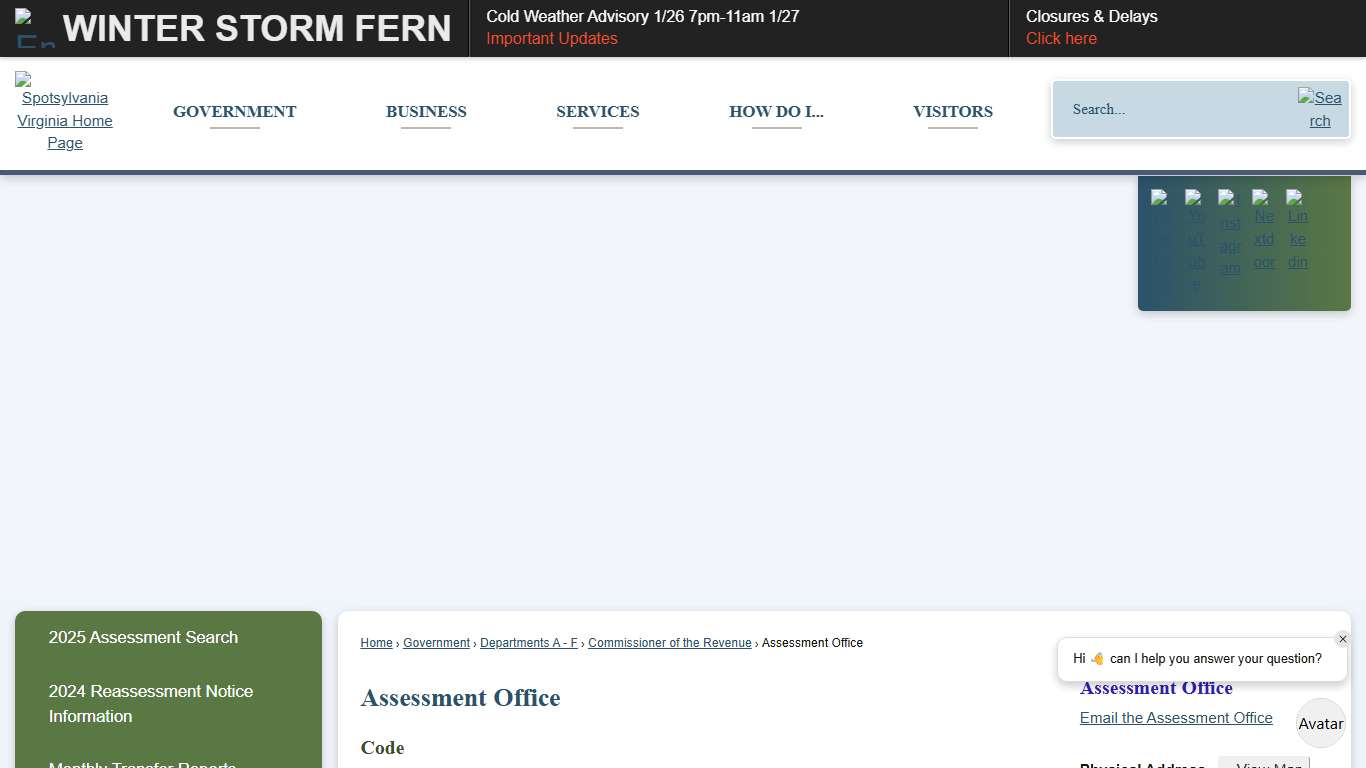Expand the HOW DO I... dropdown
Screen dimensions: 1366x768
(x=776, y=112)
